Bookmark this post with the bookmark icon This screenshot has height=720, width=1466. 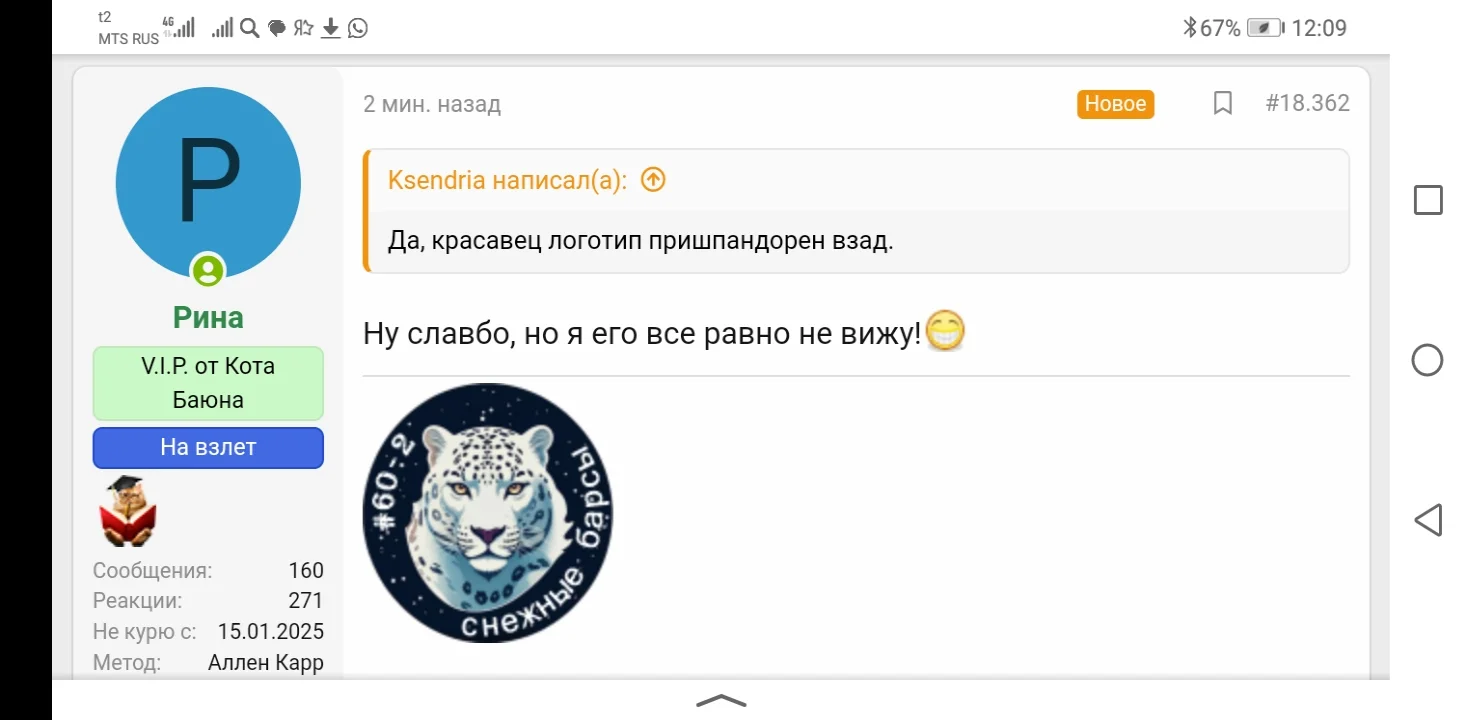click(1222, 103)
